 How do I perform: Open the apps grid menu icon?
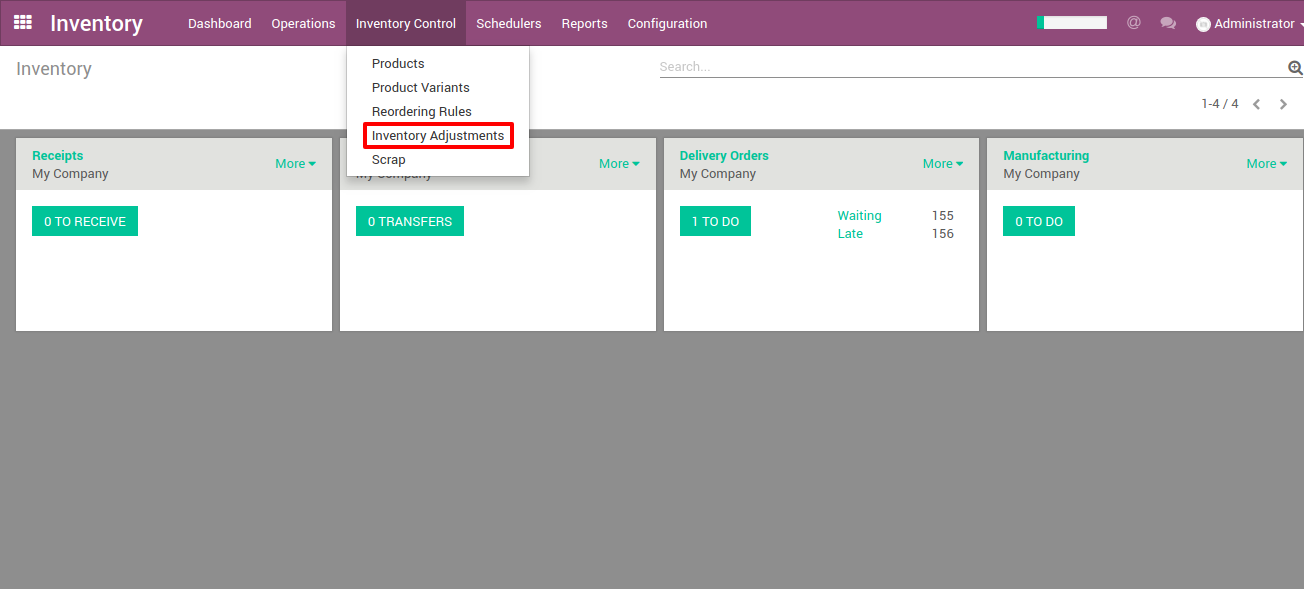22,22
